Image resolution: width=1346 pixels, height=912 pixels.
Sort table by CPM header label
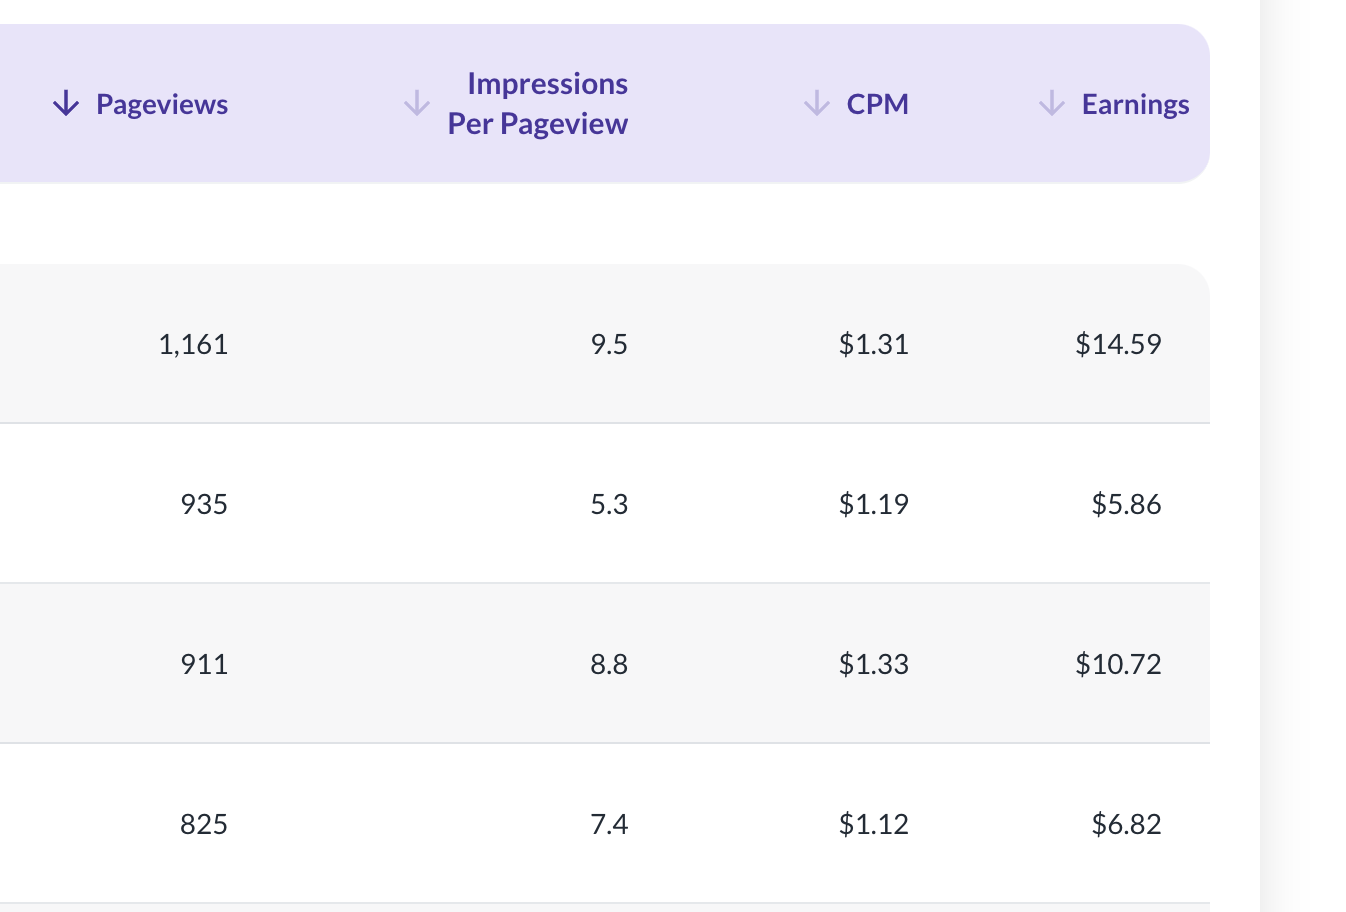[877, 104]
